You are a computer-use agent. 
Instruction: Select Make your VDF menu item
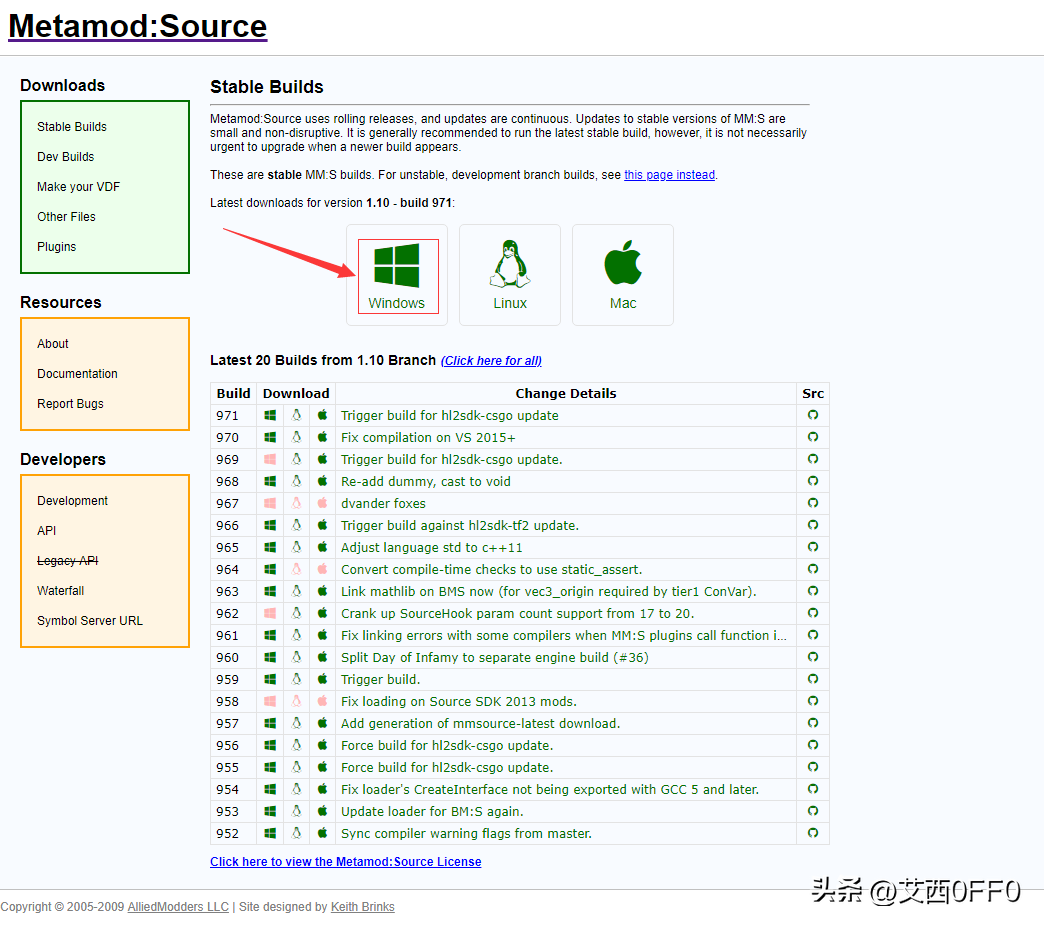tap(78, 187)
